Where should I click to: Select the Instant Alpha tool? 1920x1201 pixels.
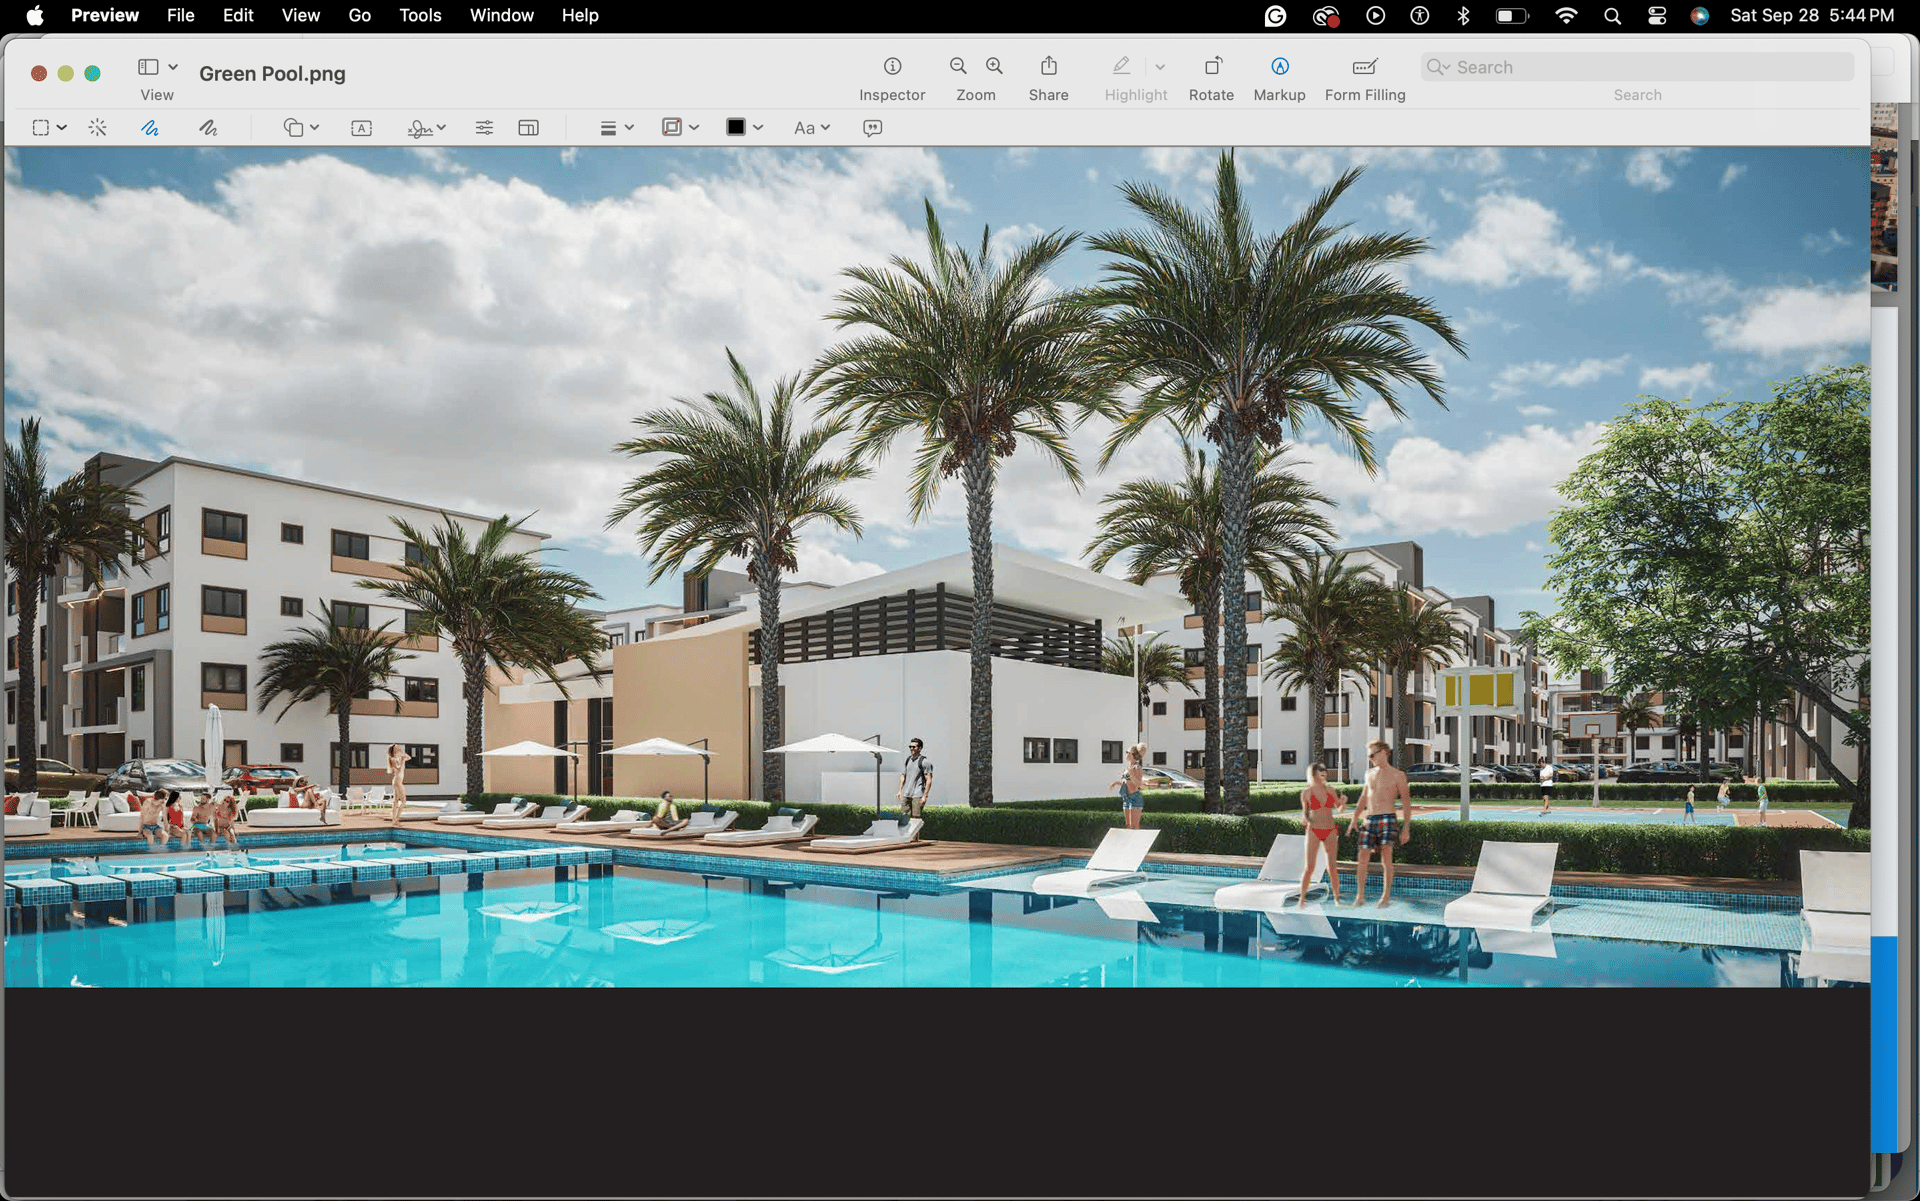97,128
